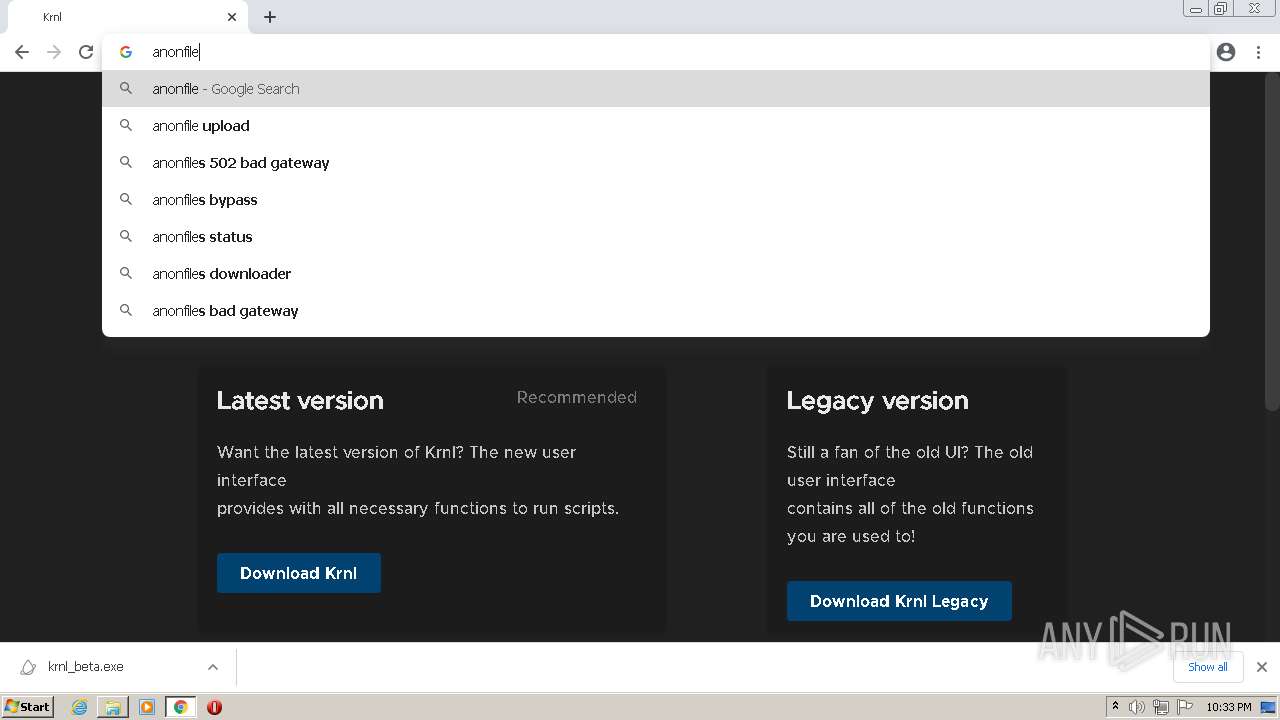Switch to the Krnl tab
Viewport: 1280px width, 720px height.
128,17
